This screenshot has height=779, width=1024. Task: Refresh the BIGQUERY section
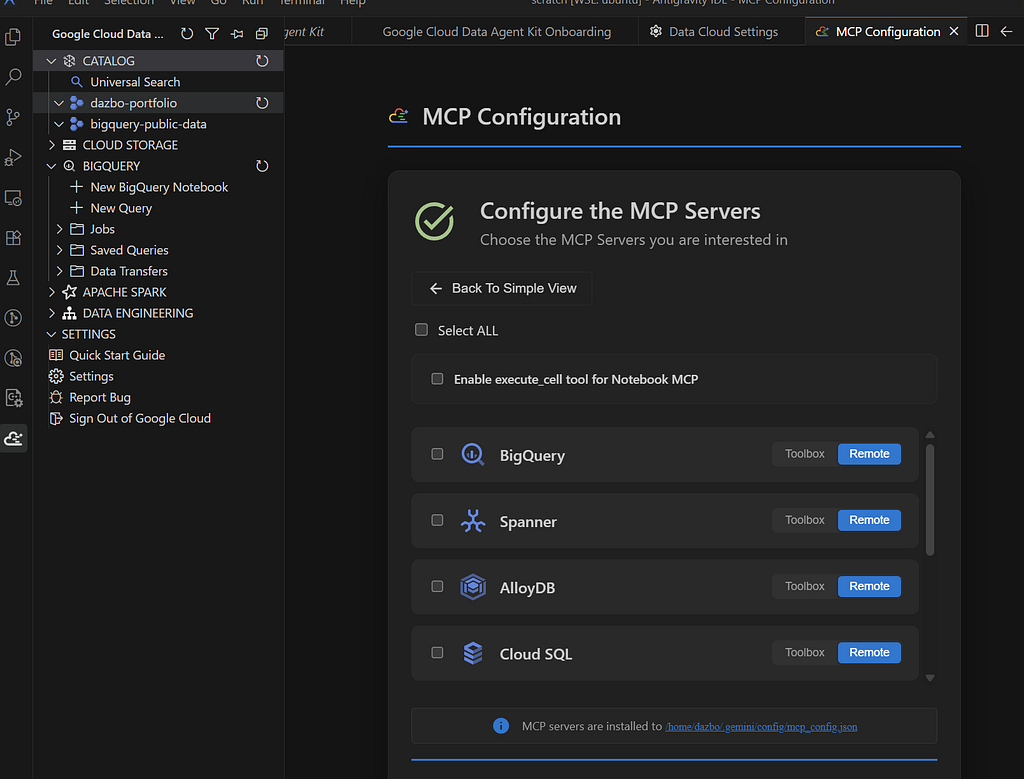point(262,166)
